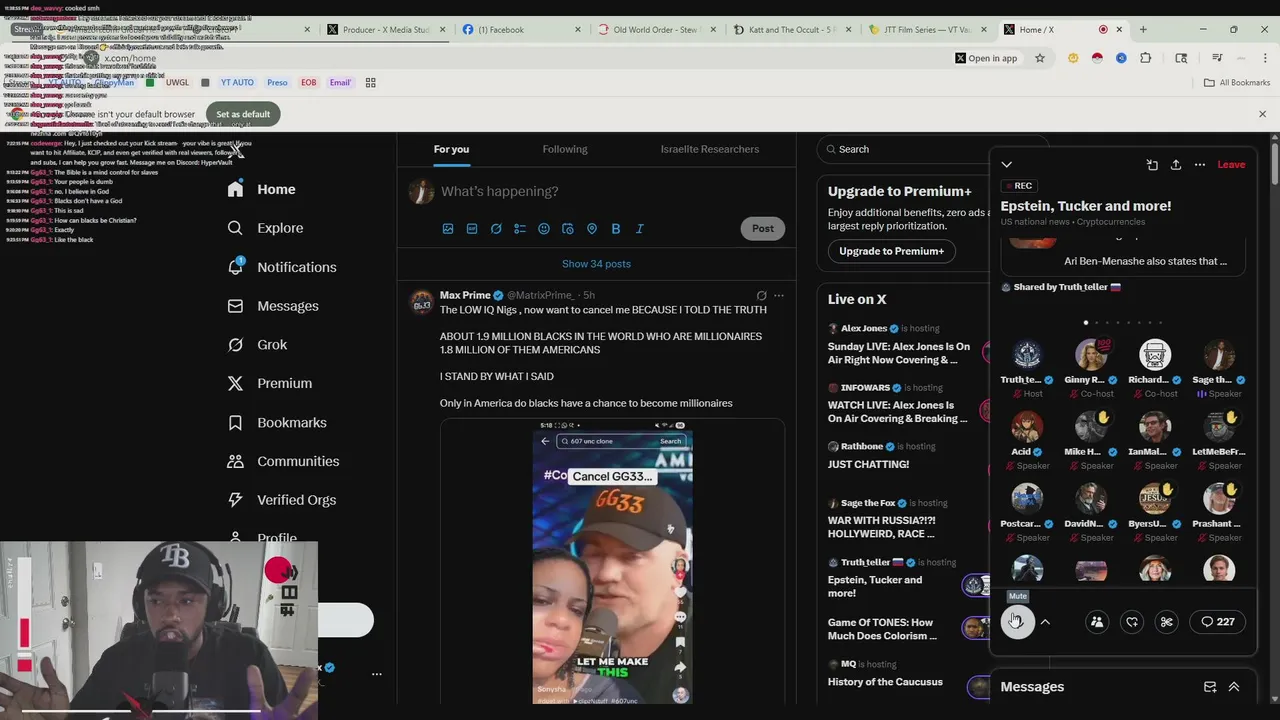Open Explore in the X sidebar
The image size is (1280, 720).
pyautogui.click(x=266, y=228)
